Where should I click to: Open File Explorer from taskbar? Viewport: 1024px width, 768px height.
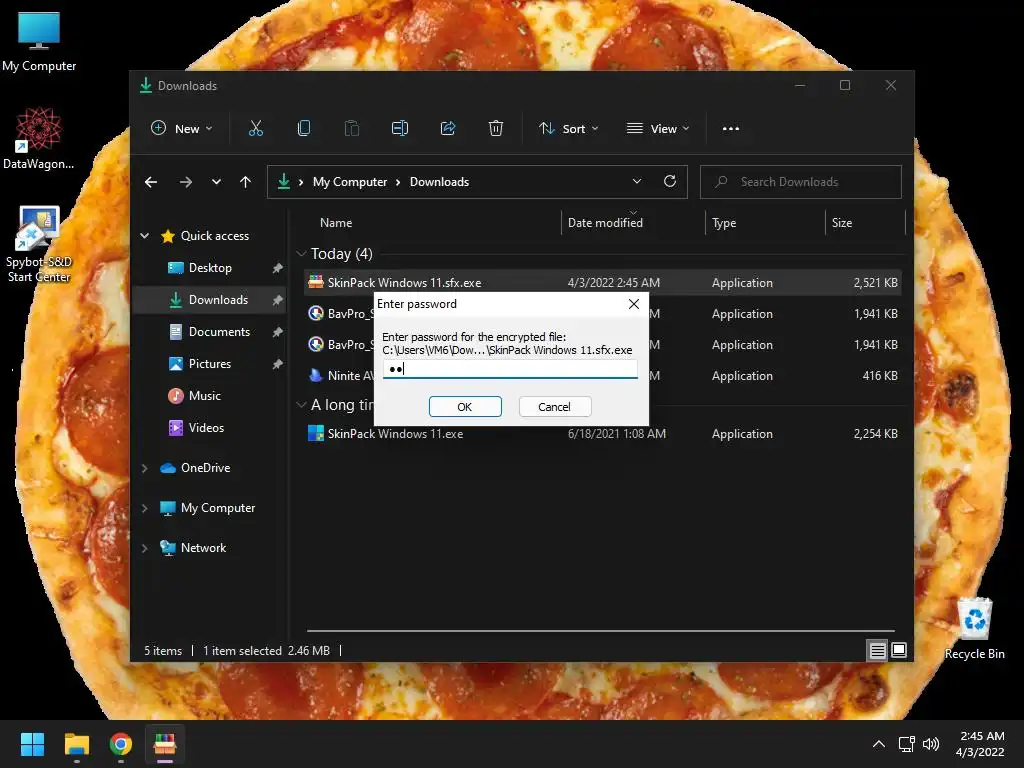click(x=76, y=744)
